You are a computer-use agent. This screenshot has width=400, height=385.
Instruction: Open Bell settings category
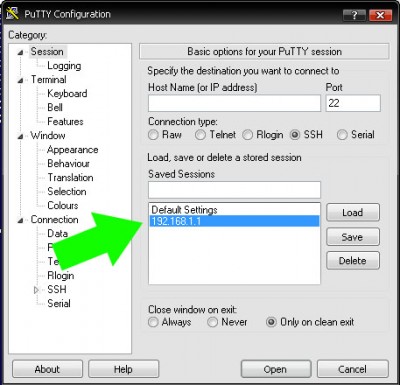point(55,108)
